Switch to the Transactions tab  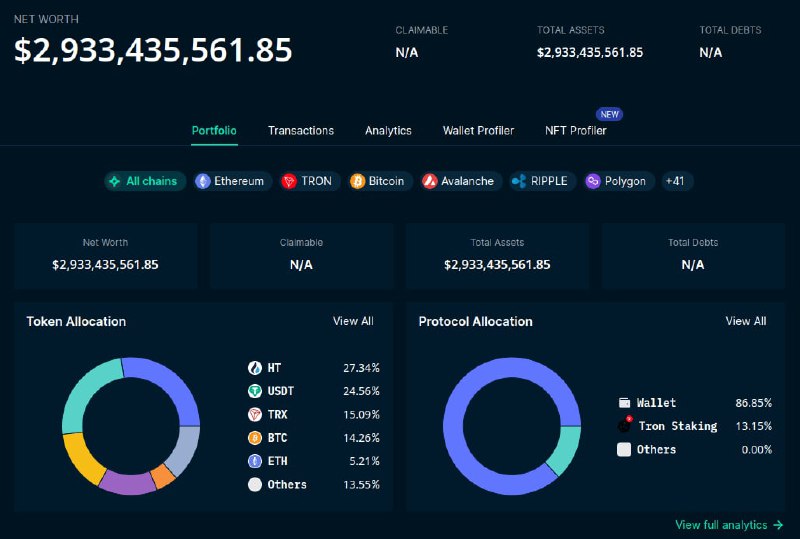(301, 131)
